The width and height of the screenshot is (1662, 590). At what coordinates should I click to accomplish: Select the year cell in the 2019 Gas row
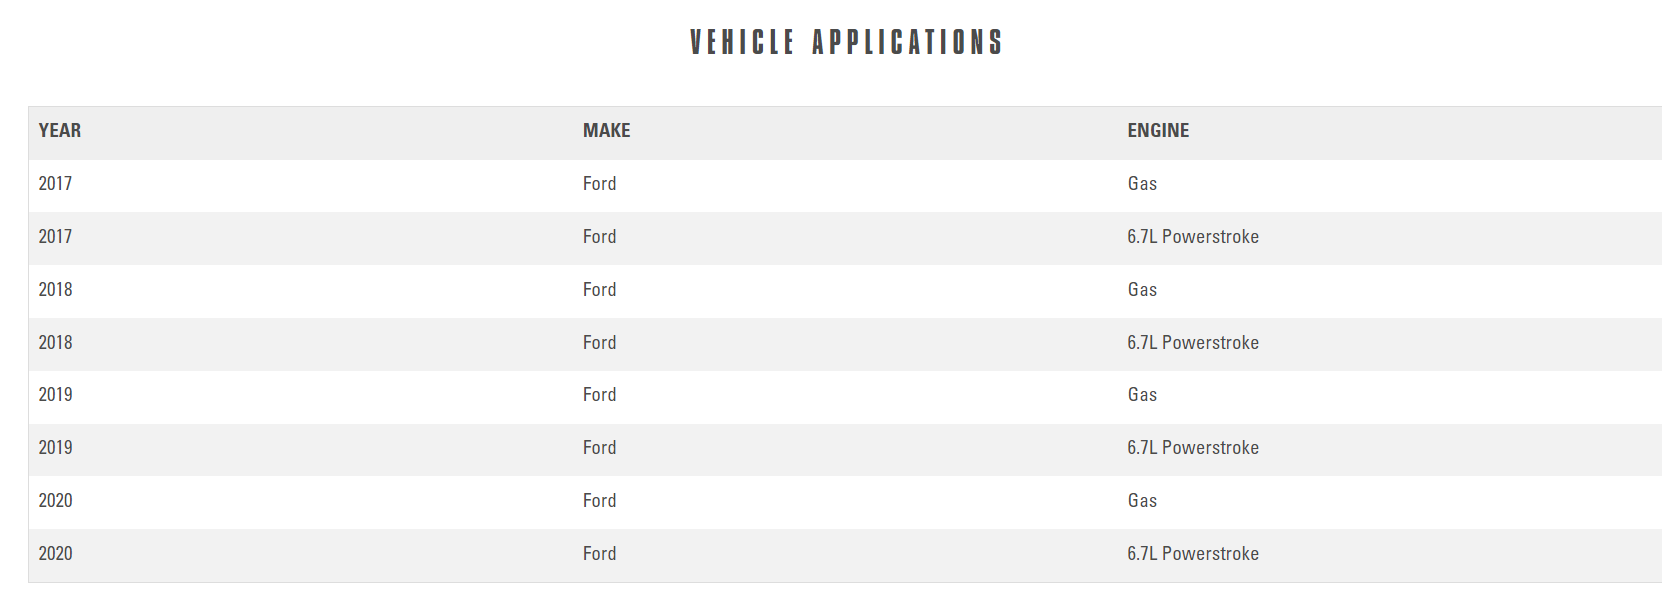point(56,395)
